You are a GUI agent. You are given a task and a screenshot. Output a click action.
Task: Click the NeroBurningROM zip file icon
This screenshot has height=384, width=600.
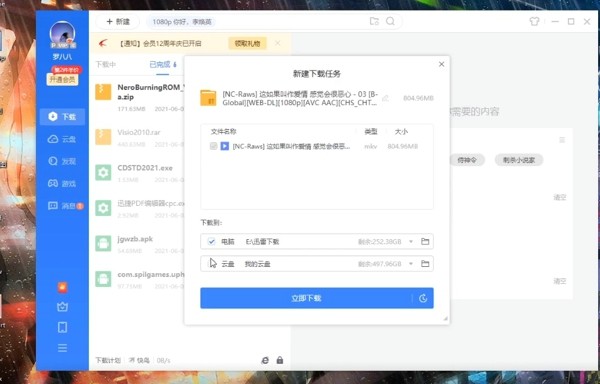(103, 92)
